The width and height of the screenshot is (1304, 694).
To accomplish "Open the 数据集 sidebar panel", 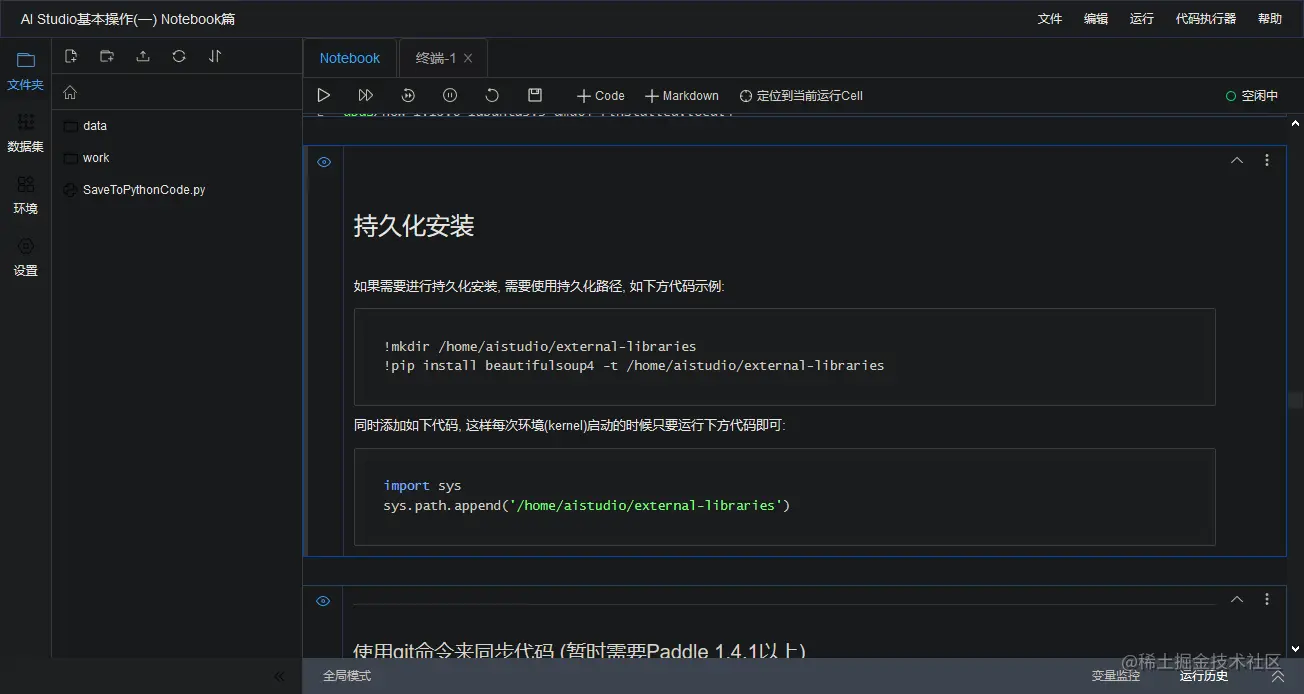I will 25,132.
